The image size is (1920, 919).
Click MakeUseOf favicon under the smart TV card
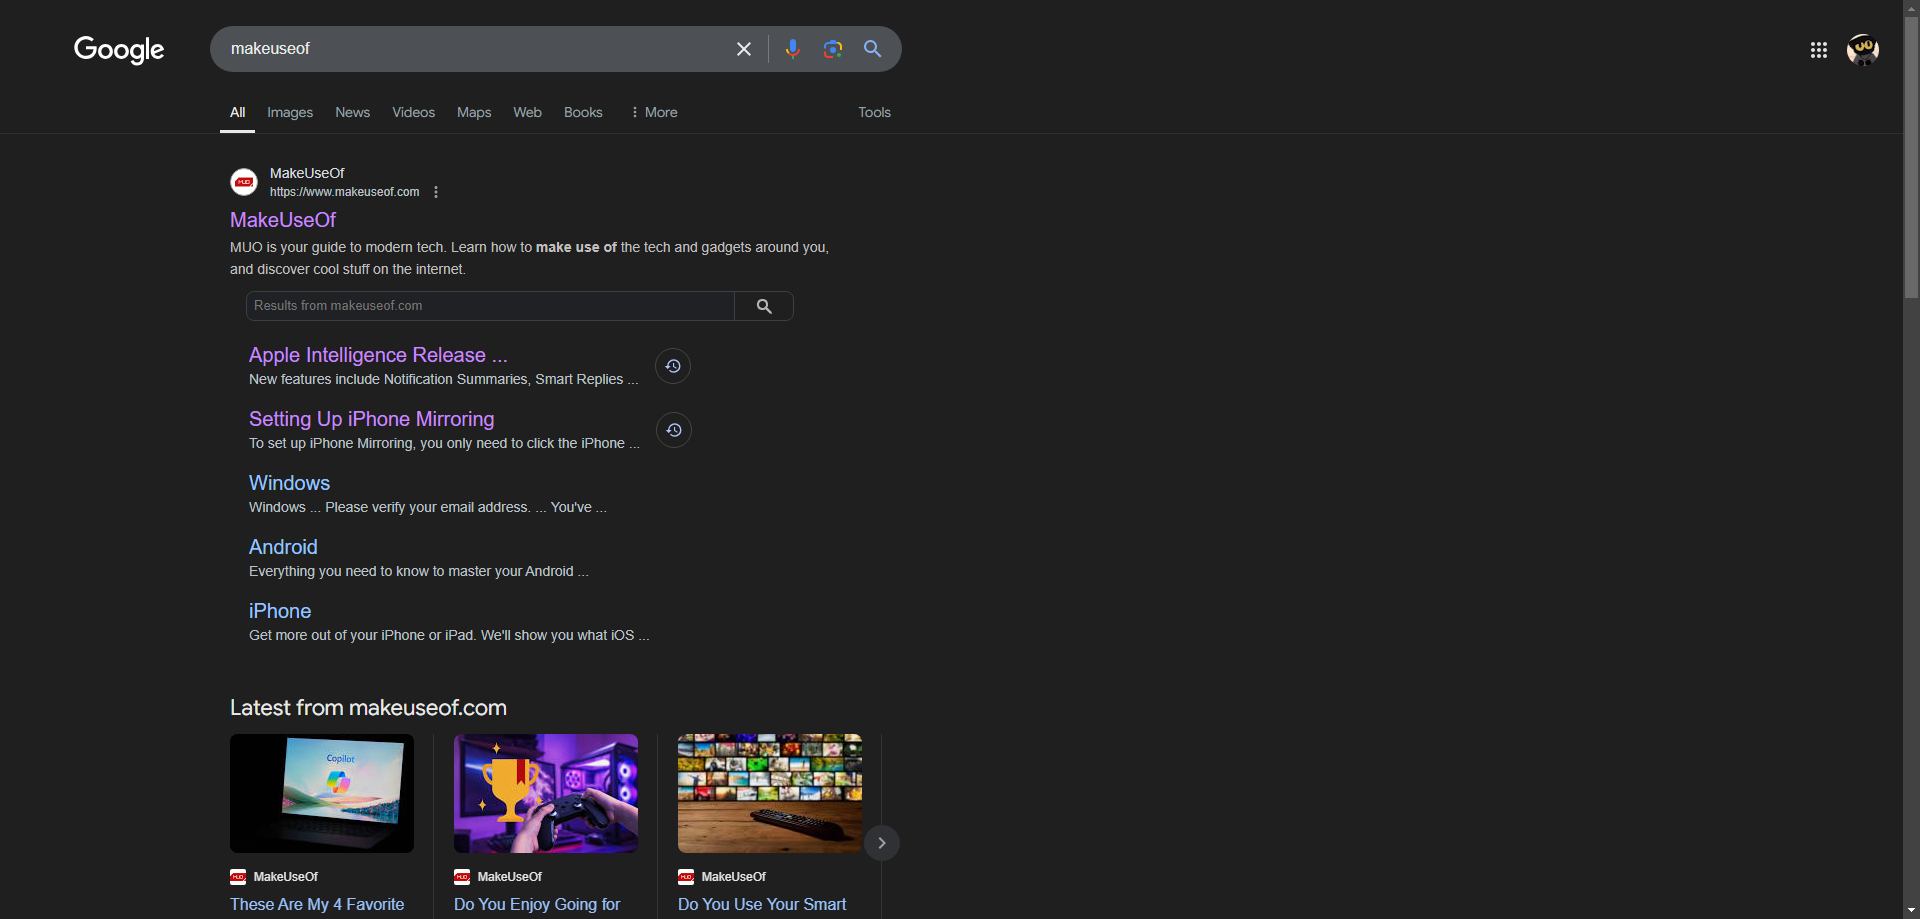coord(686,877)
